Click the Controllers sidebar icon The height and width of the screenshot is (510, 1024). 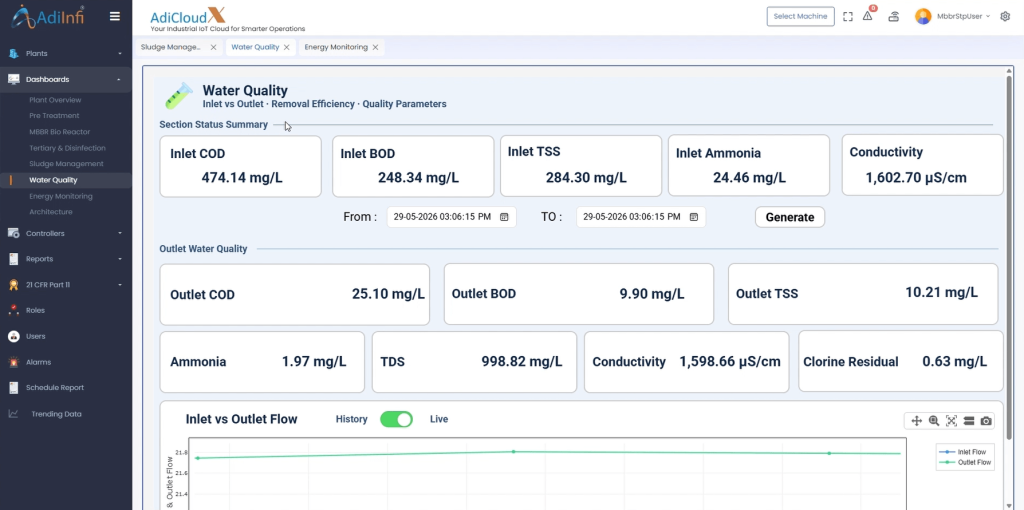coord(14,233)
